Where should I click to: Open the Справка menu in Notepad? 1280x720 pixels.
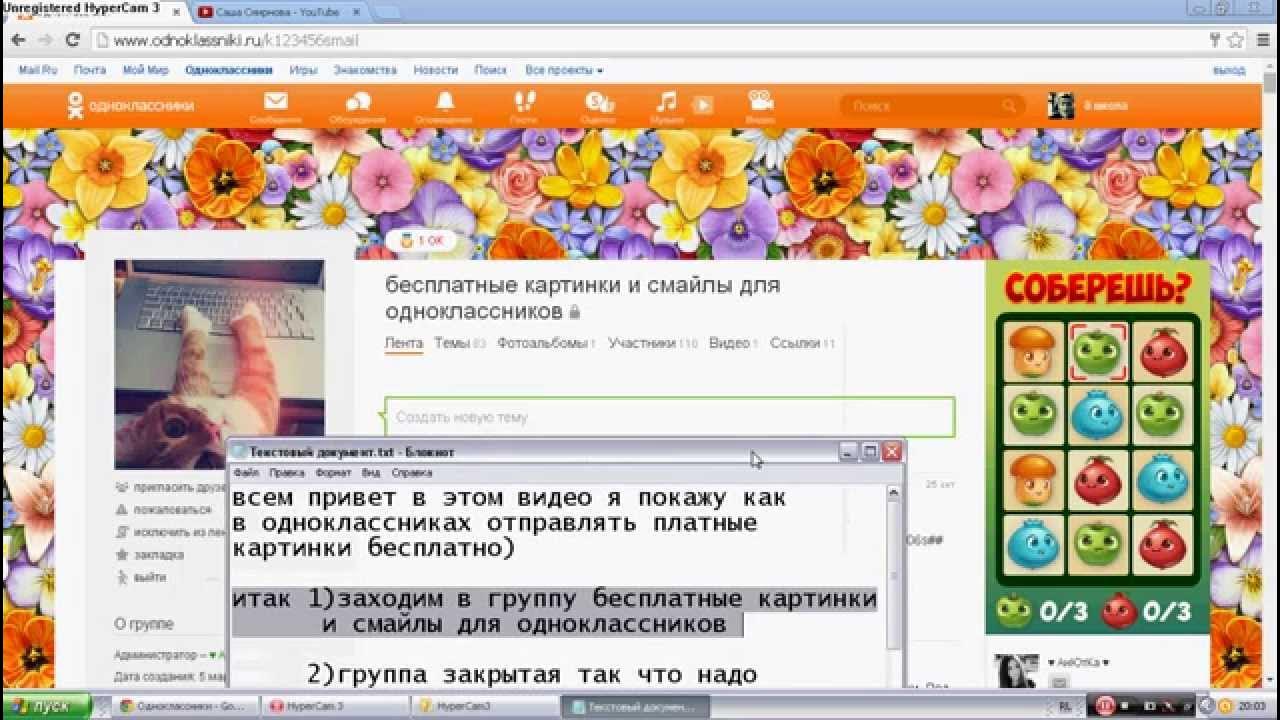(x=411, y=472)
